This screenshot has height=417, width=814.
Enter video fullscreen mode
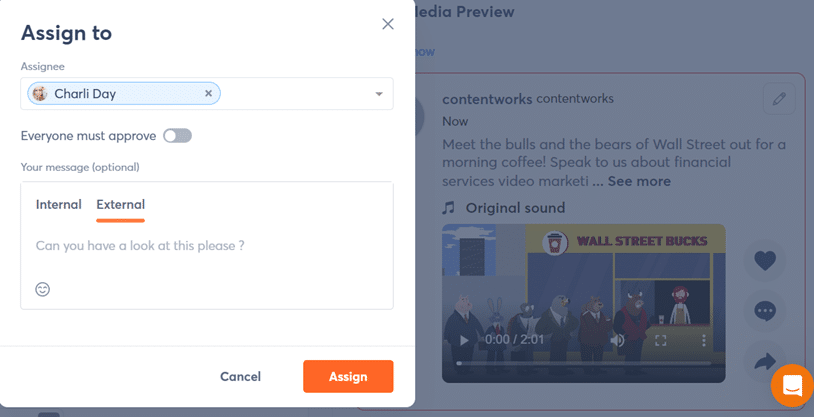click(x=661, y=340)
